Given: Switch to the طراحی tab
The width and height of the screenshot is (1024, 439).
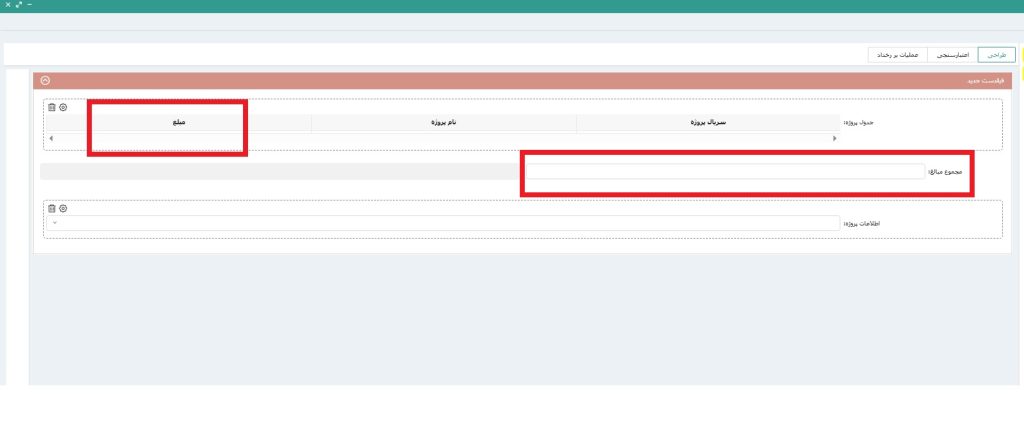Looking at the screenshot, I should pyautogui.click(x=995, y=55).
